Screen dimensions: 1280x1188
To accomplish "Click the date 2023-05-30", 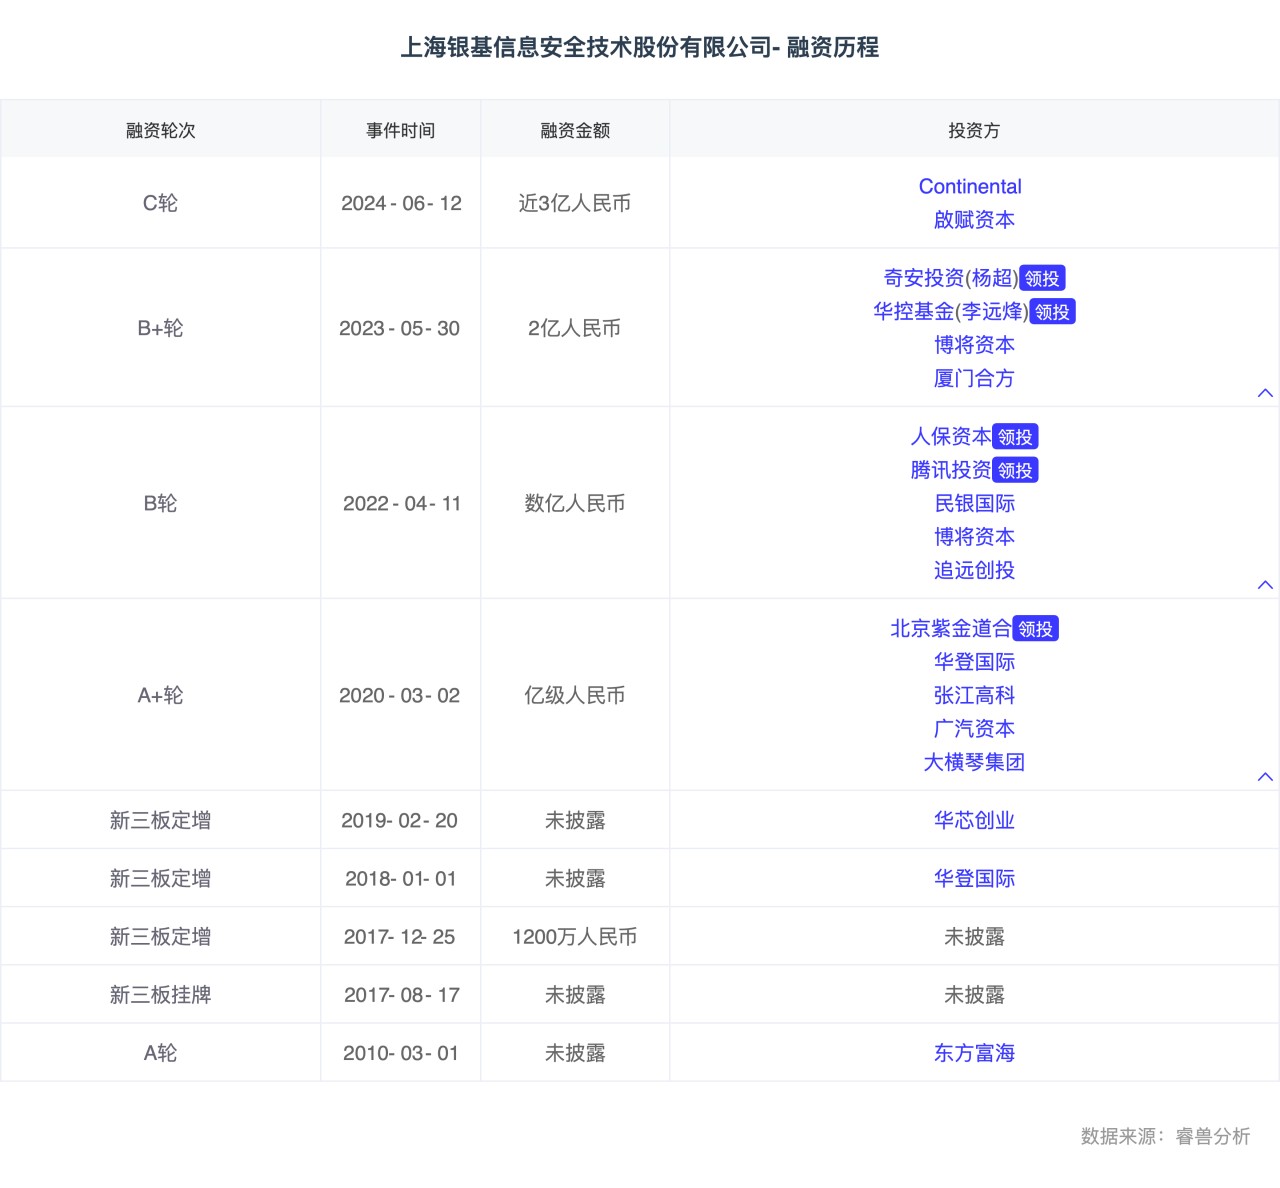I will click(x=399, y=328).
